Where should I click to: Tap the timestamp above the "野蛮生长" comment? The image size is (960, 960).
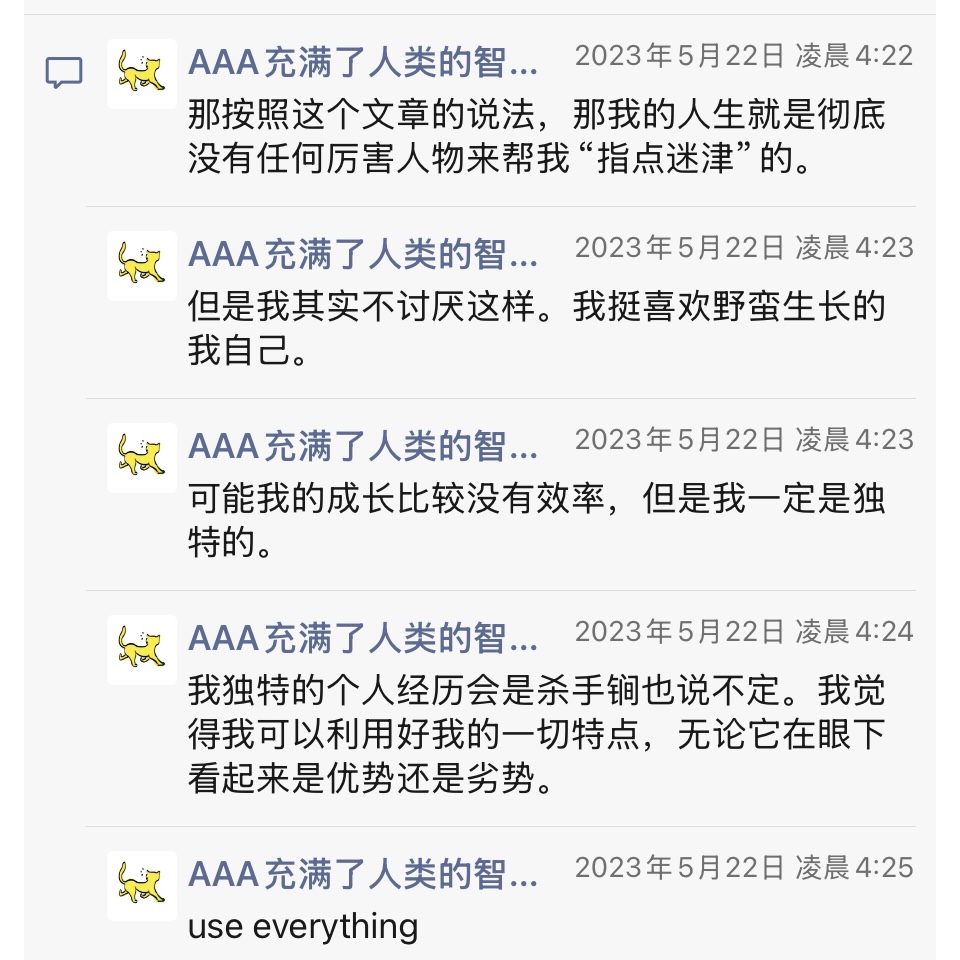pyautogui.click(x=743, y=248)
